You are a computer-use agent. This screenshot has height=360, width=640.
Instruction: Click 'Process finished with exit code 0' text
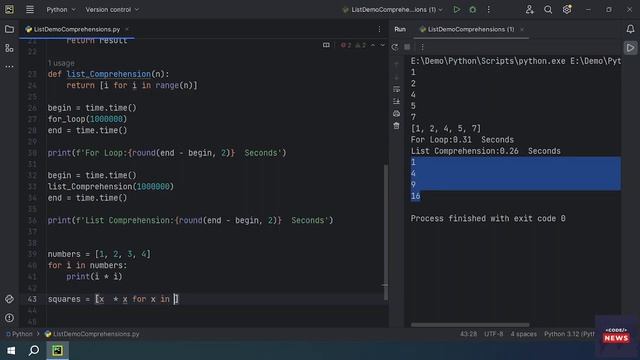click(x=488, y=218)
